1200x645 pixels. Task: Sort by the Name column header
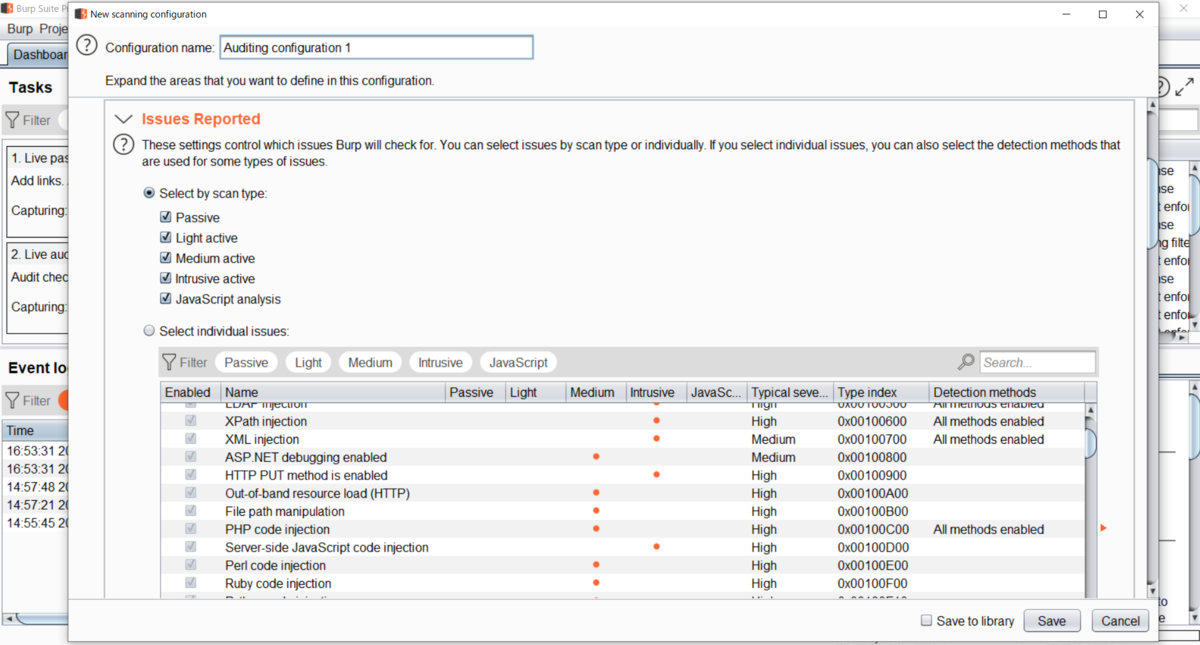[333, 392]
